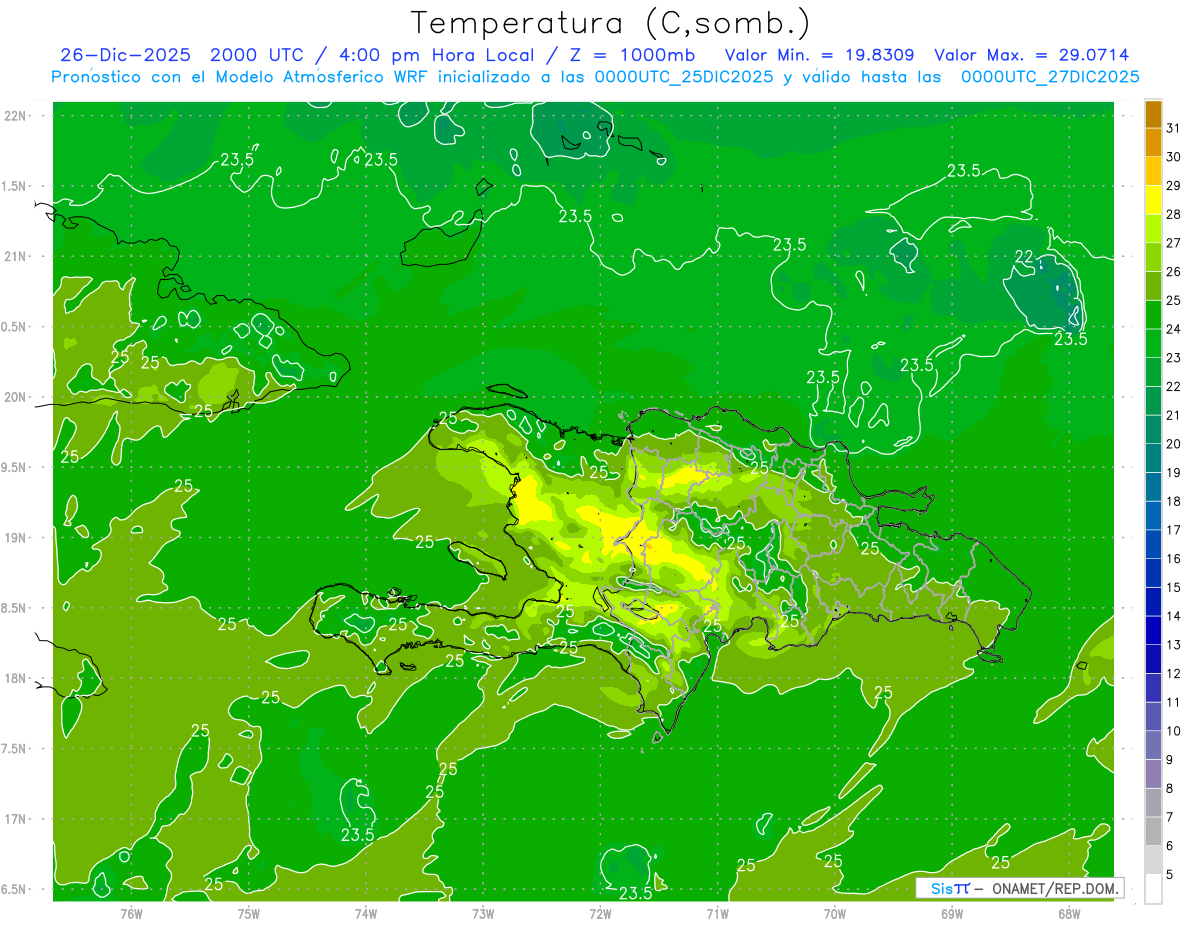Click the 'Valor Min. = 19.8309' readout
This screenshot has width=1200, height=927.
pos(822,55)
